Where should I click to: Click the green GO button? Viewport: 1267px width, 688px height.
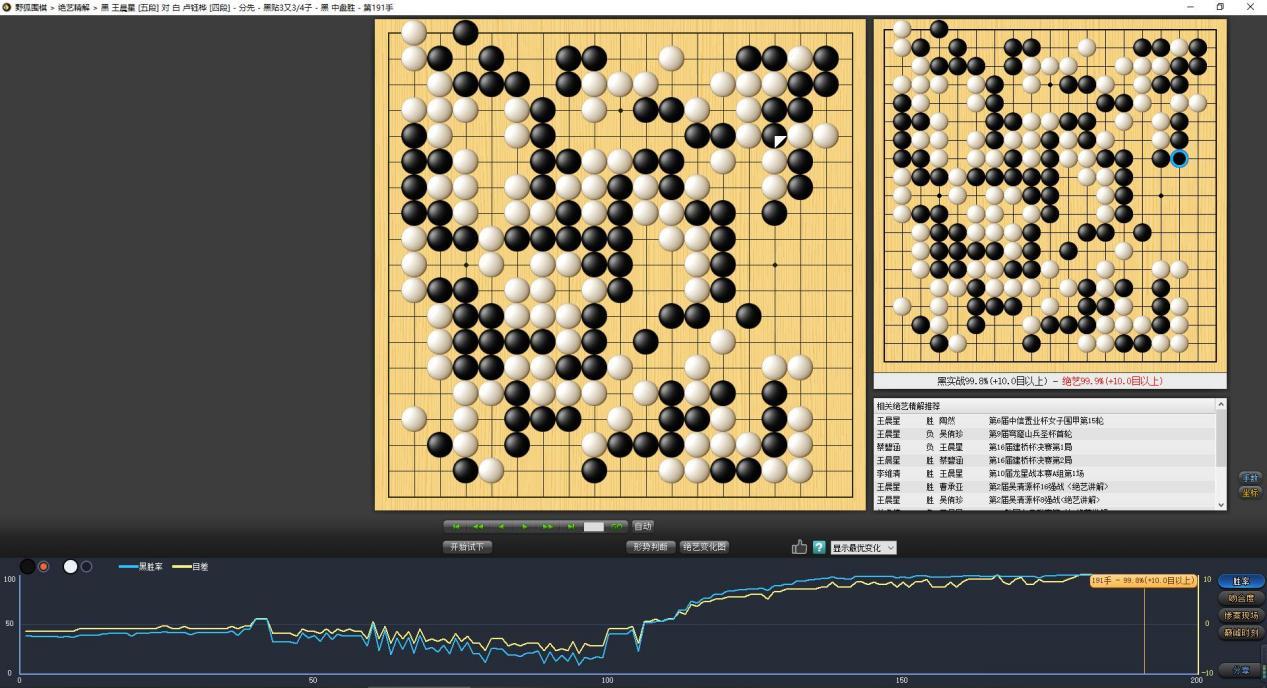[x=617, y=526]
